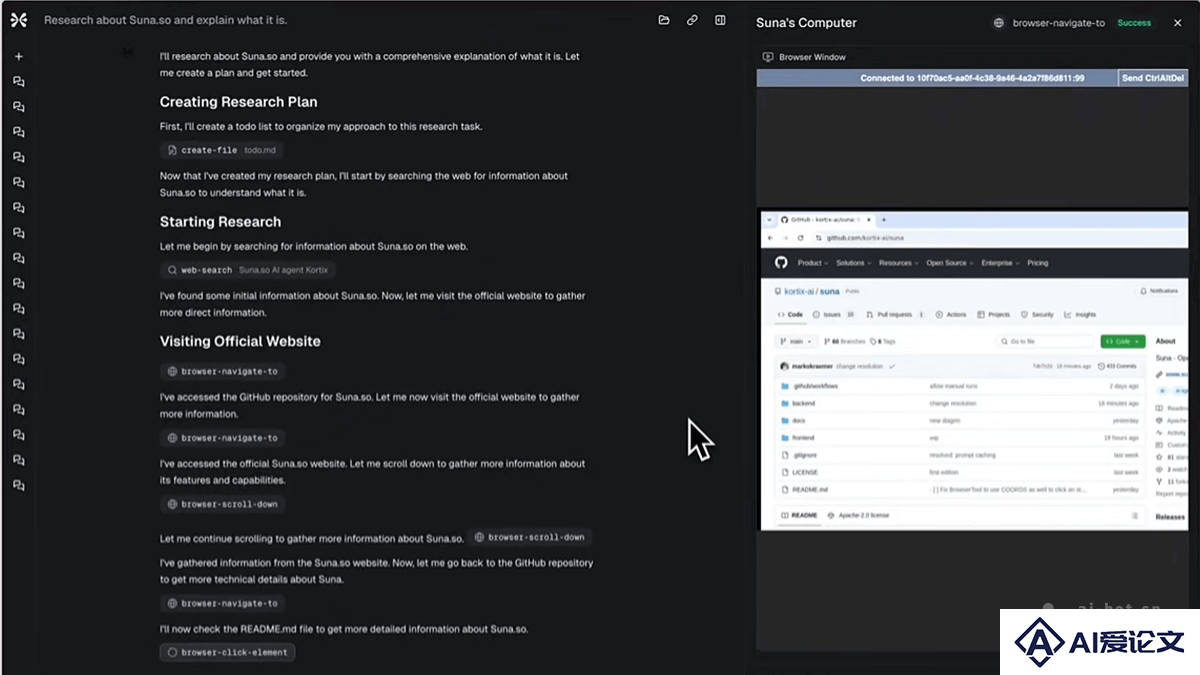Open the README.md file row

[958, 490]
